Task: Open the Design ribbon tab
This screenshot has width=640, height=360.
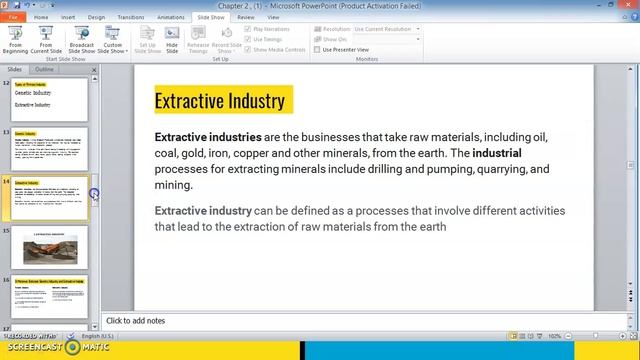Action: pyautogui.click(x=96, y=17)
